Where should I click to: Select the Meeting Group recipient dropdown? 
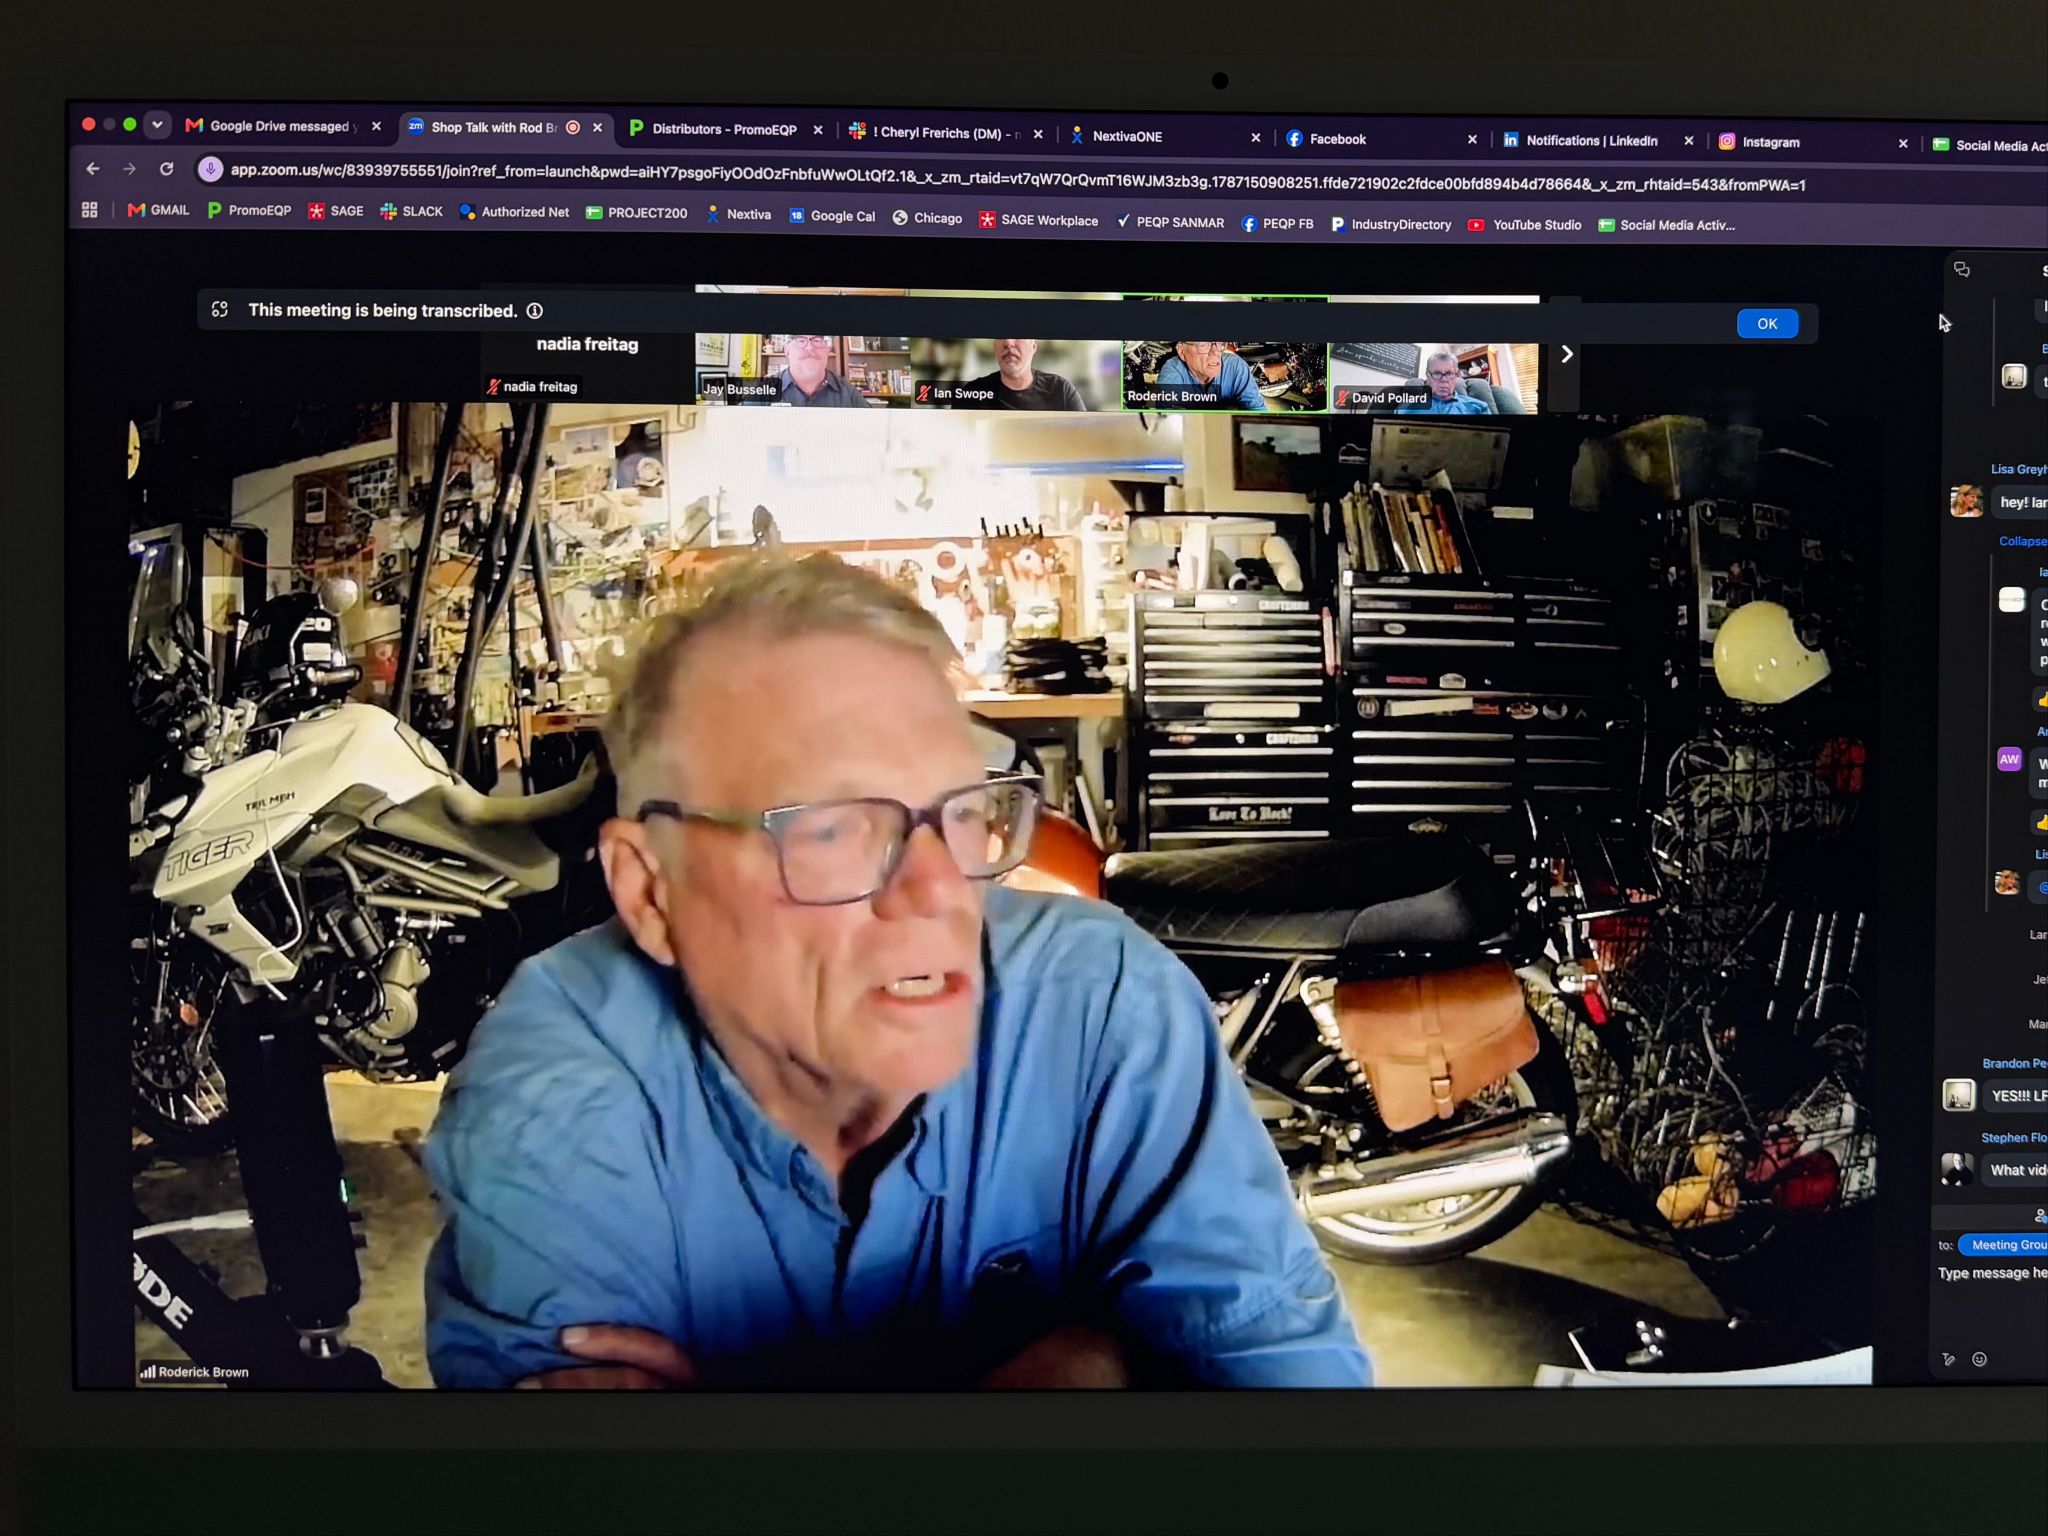[x=2003, y=1245]
